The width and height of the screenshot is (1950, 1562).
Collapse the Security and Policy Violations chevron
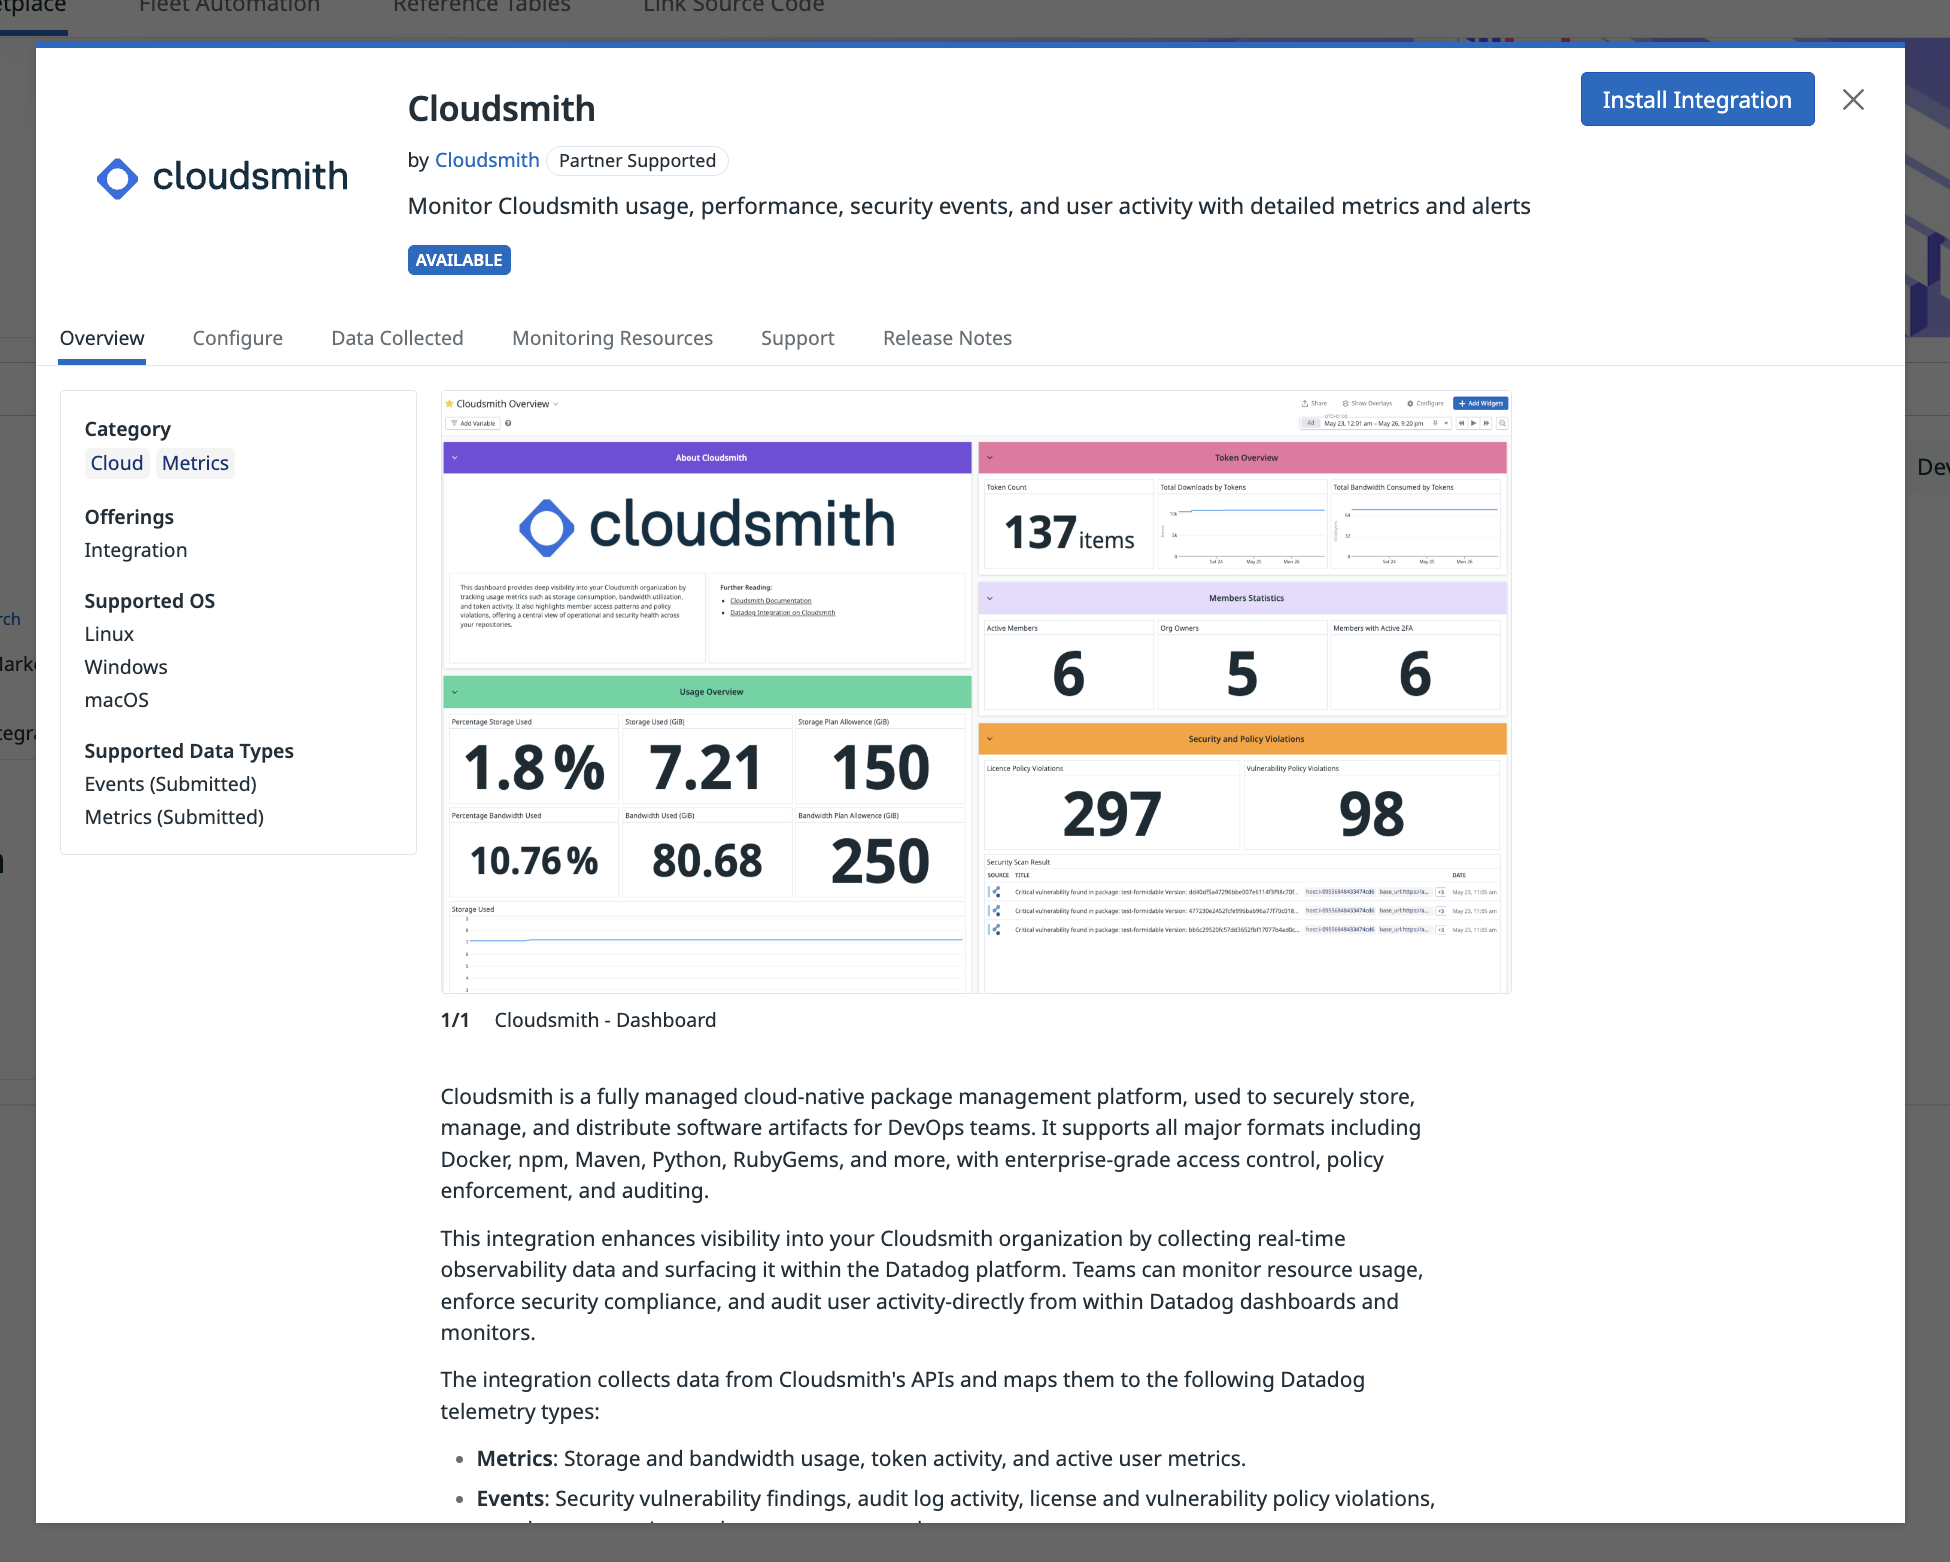(990, 739)
